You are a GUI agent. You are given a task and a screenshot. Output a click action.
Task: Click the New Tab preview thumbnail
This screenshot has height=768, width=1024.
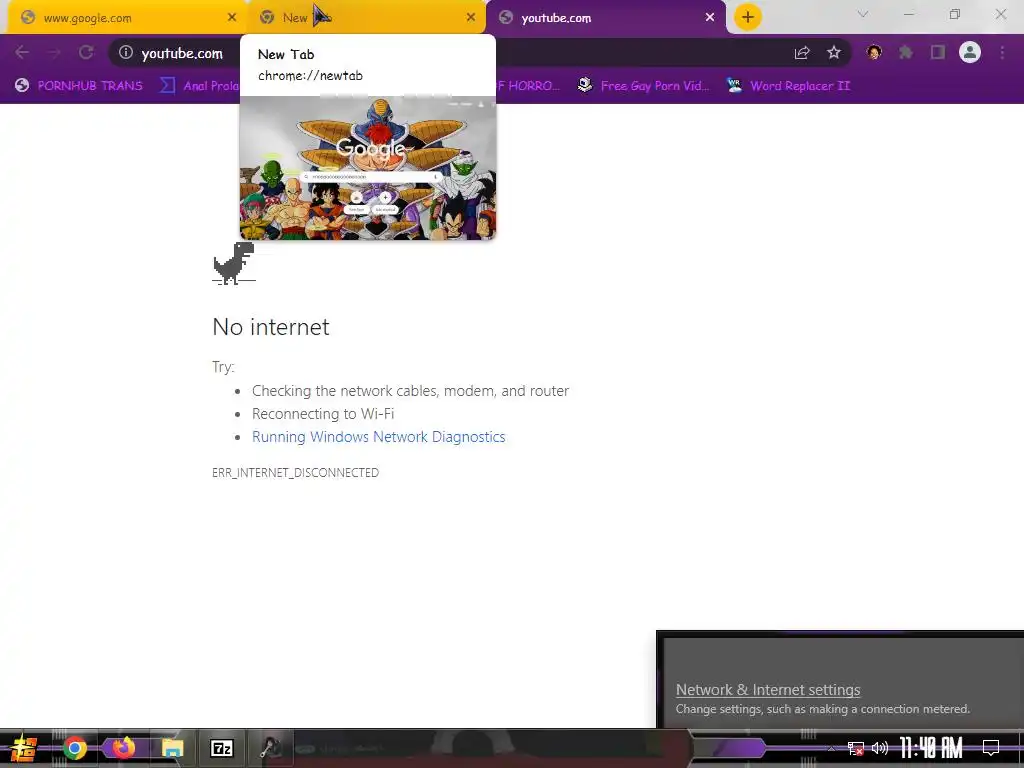click(x=368, y=168)
